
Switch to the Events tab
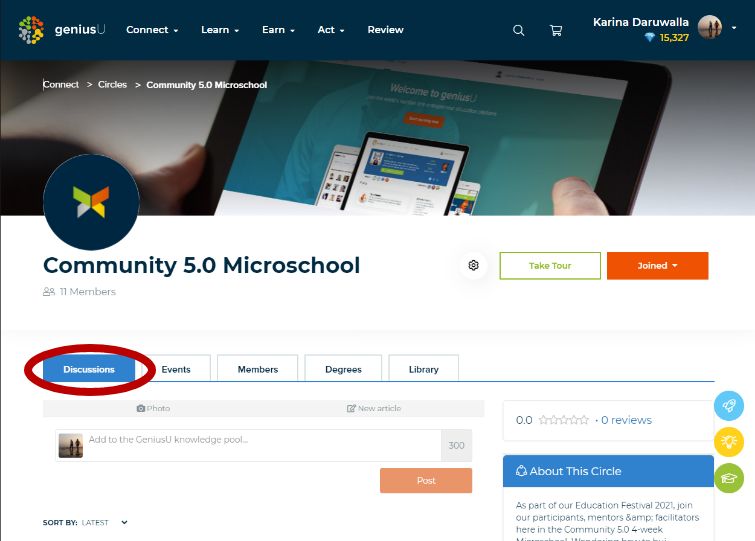pos(176,369)
